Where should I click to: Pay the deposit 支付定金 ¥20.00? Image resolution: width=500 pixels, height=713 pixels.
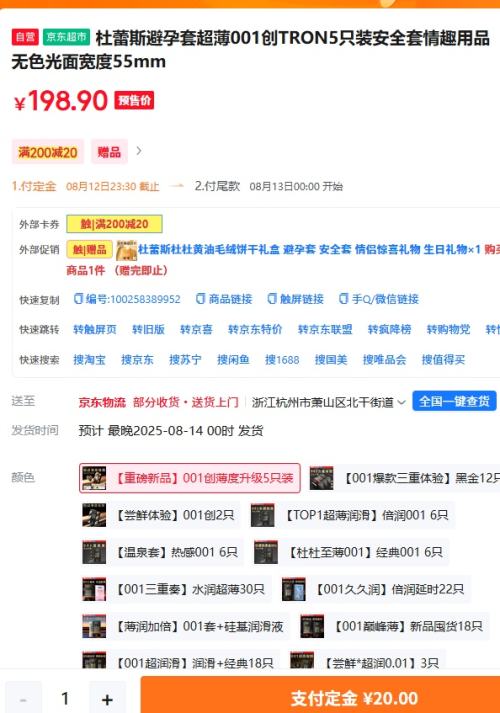(320, 696)
